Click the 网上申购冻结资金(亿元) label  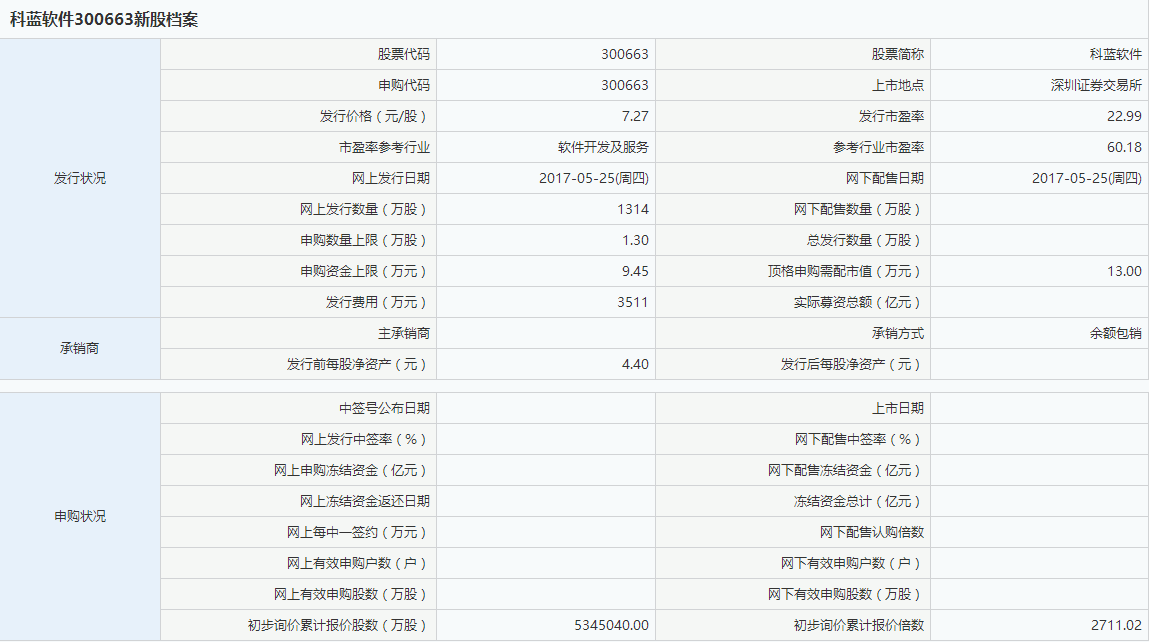[352, 471]
